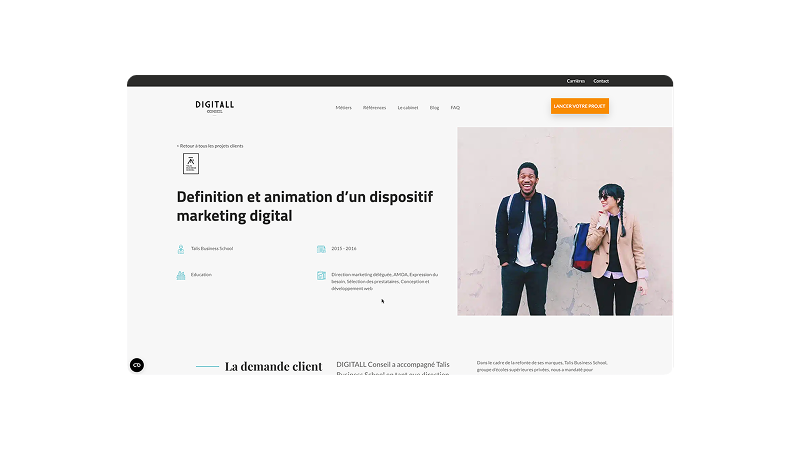Open the Métiers menu item
The image size is (800, 450).
tap(343, 107)
